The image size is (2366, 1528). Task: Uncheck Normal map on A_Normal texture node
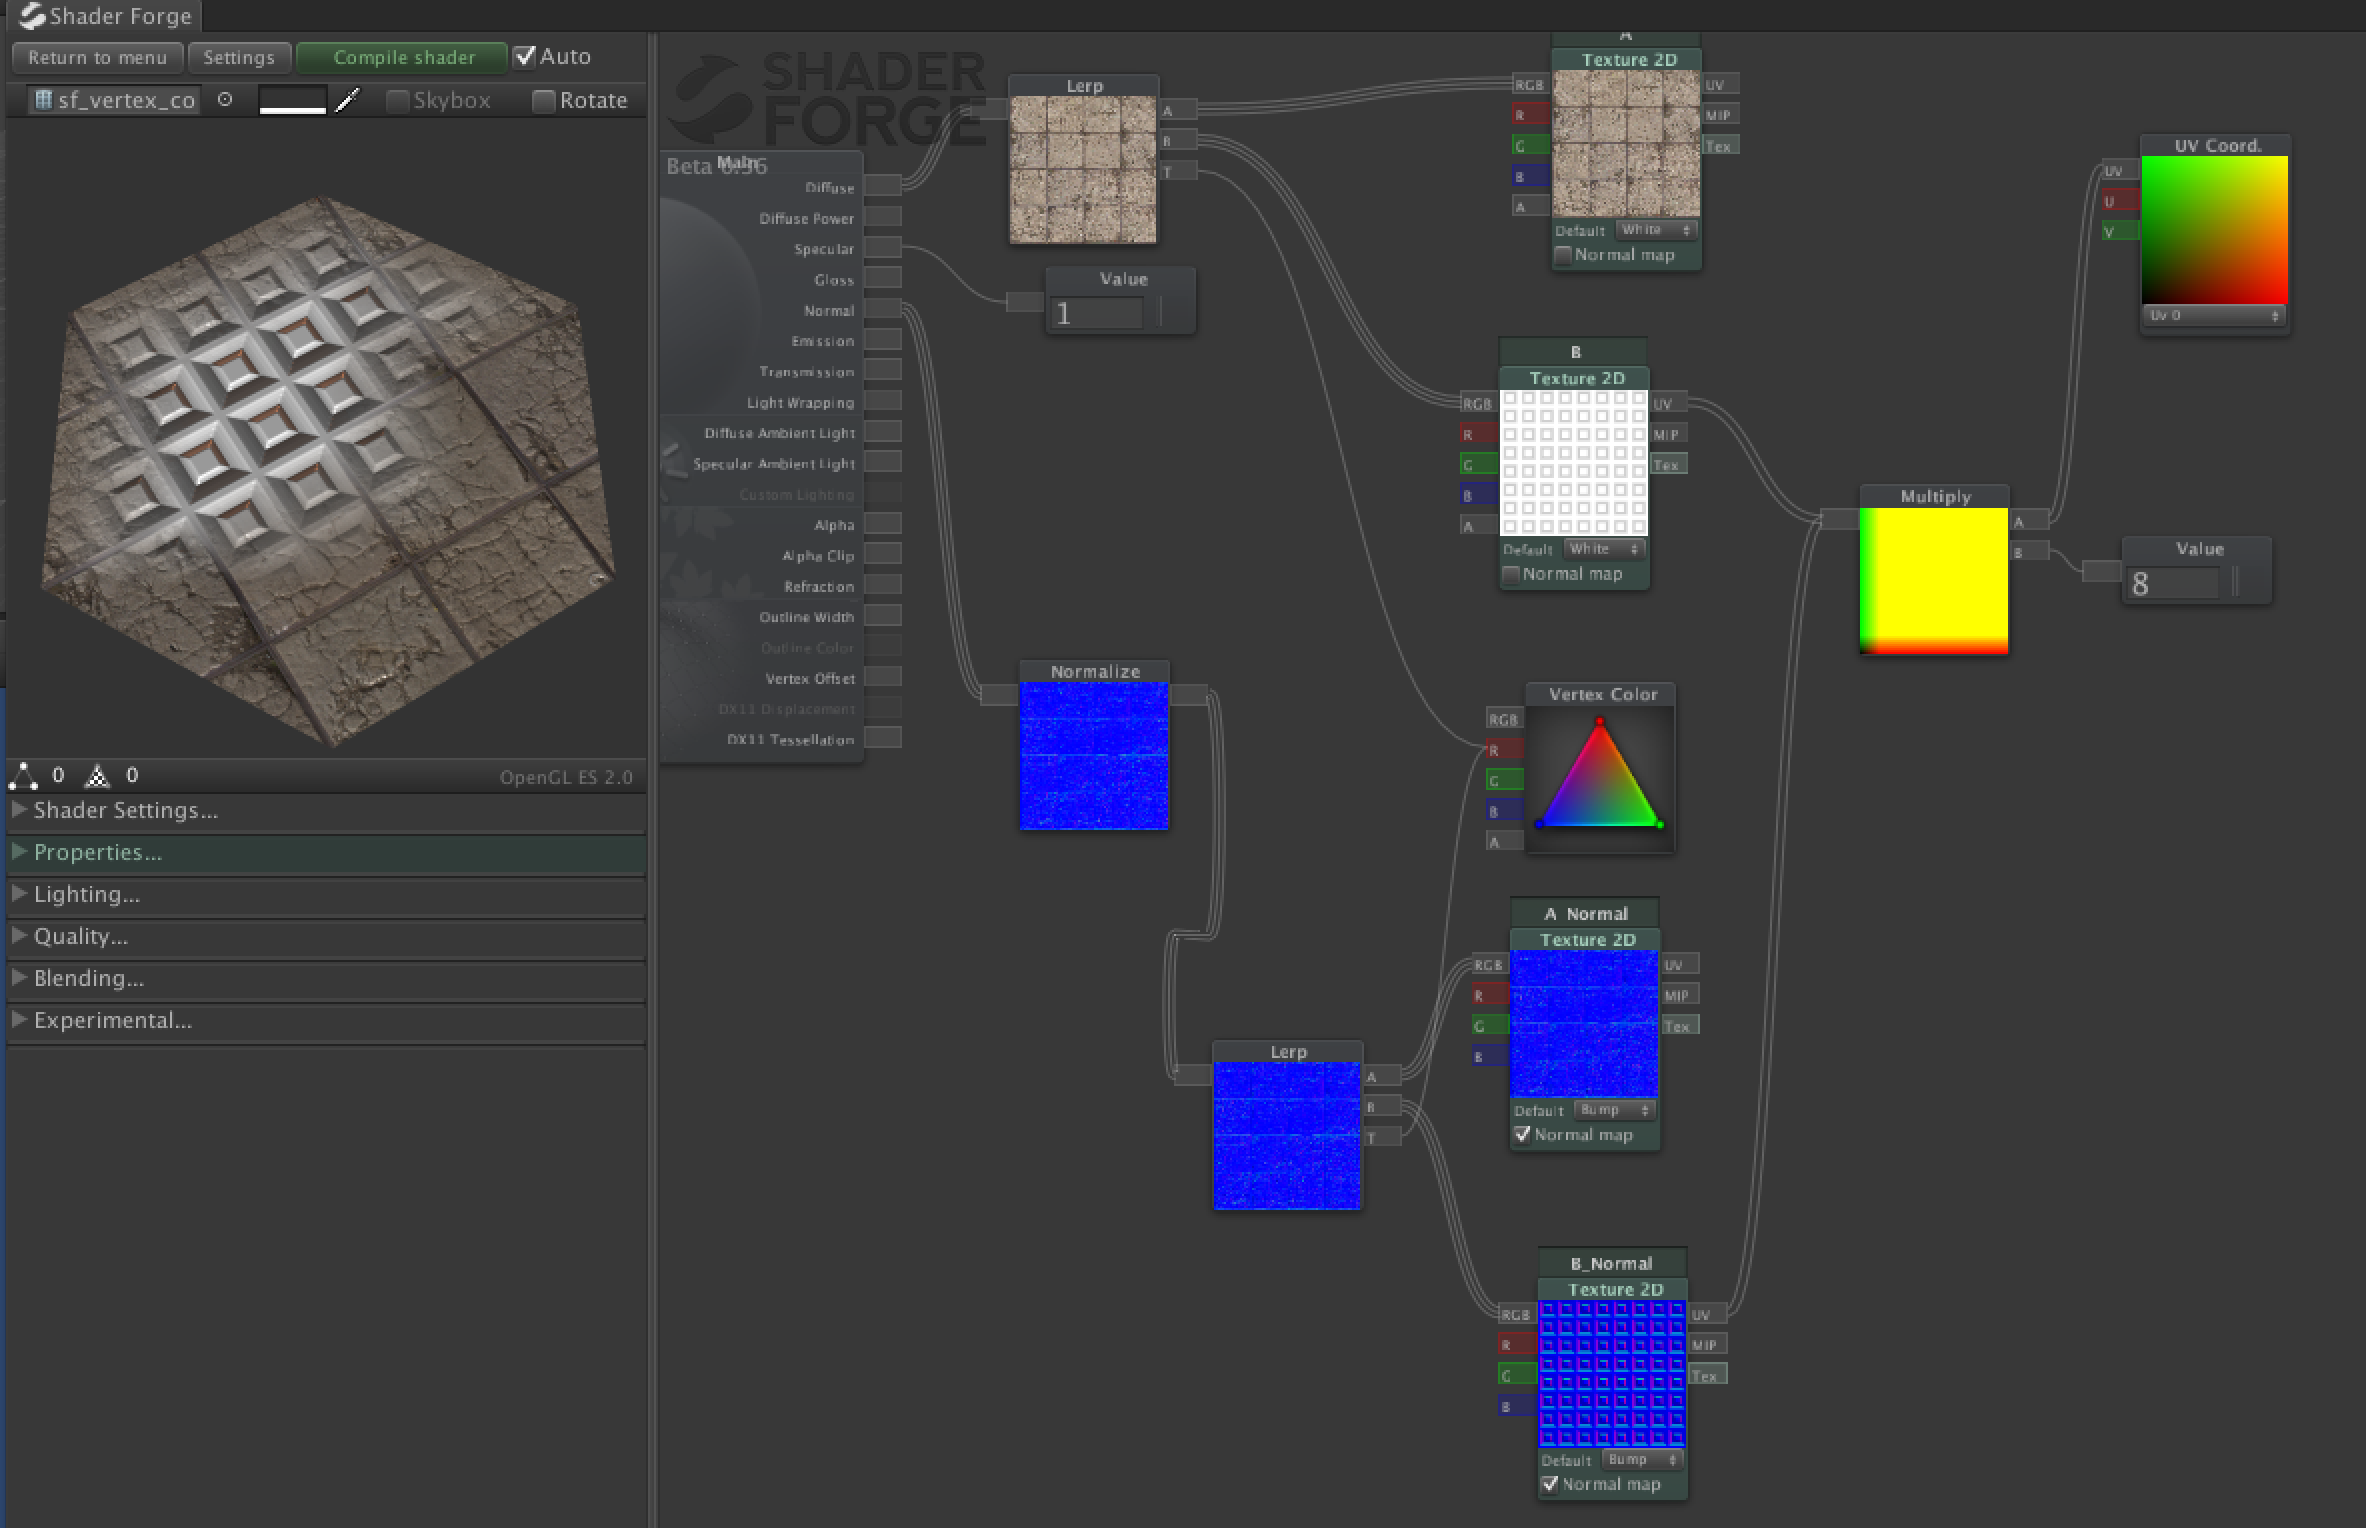pyautogui.click(x=1523, y=1134)
